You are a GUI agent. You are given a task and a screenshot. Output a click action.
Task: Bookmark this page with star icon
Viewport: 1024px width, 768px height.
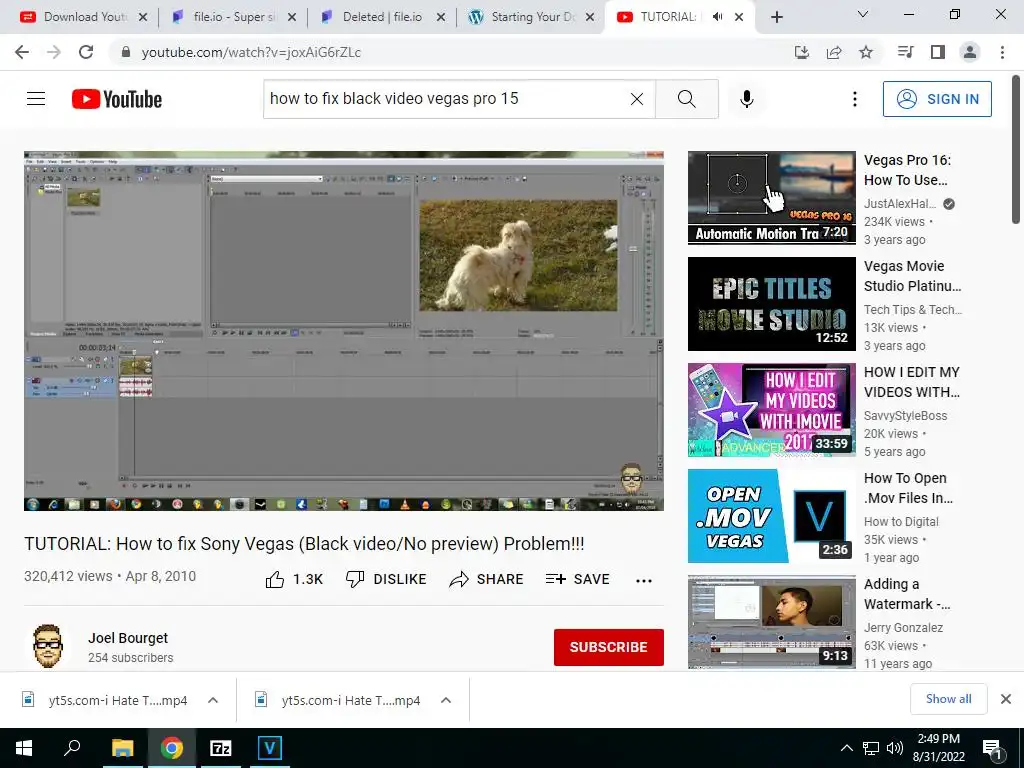click(x=866, y=52)
